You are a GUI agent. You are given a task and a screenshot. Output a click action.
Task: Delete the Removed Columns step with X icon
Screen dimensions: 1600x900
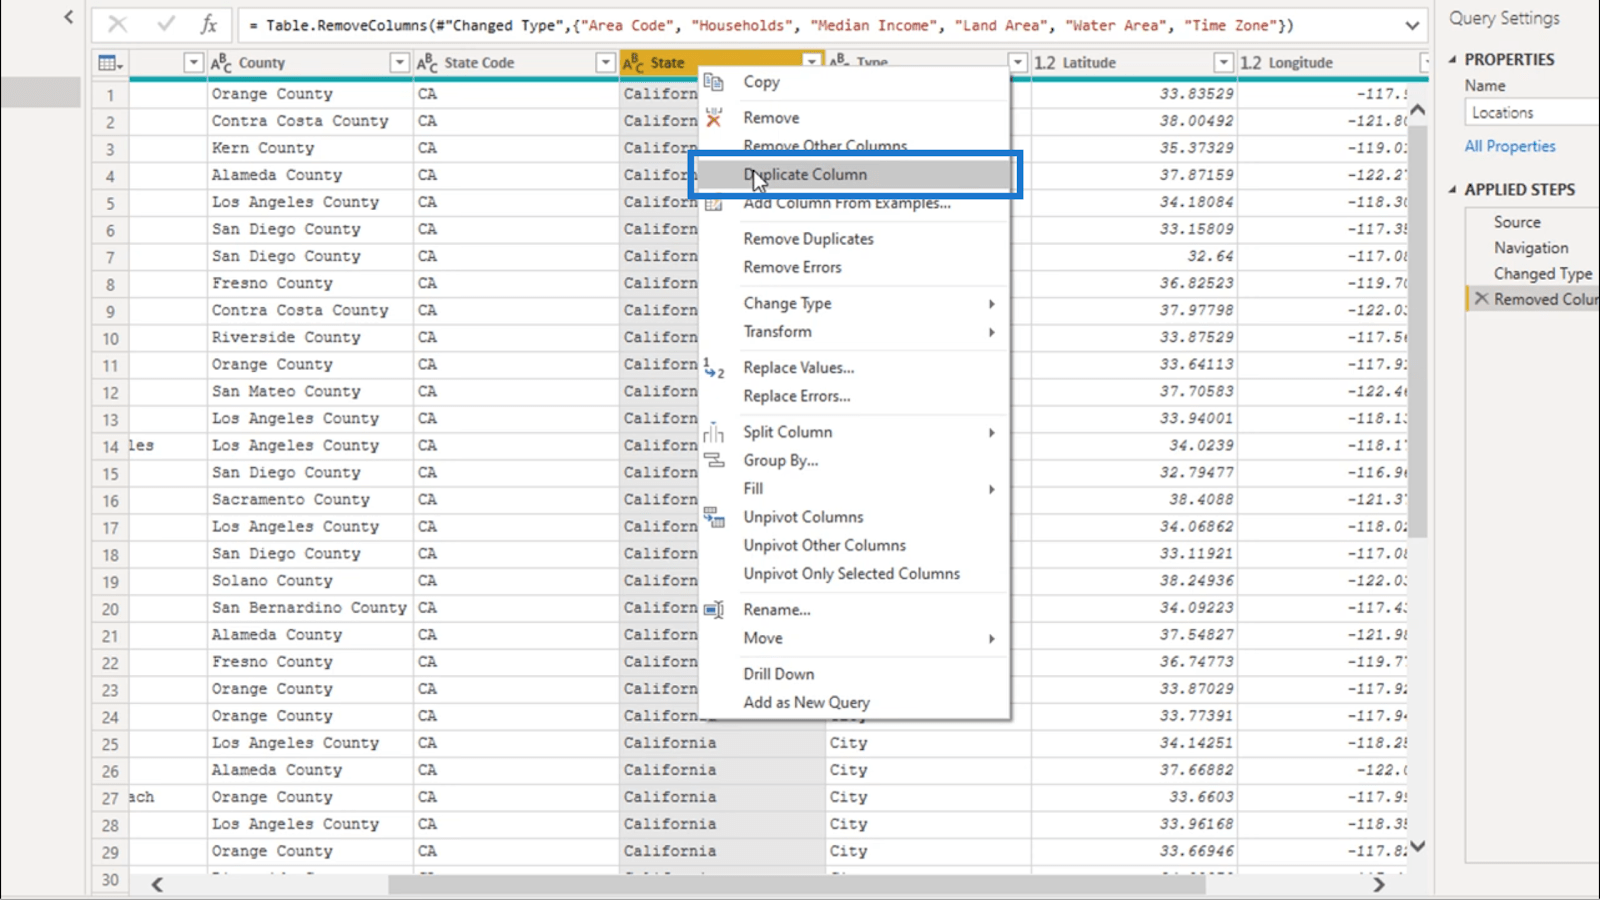click(1481, 299)
